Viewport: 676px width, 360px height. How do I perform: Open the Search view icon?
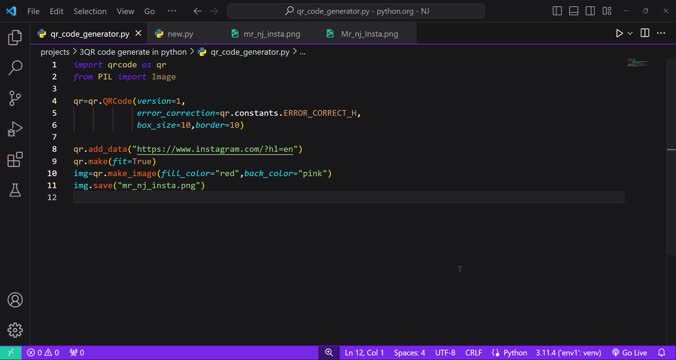pyautogui.click(x=15, y=68)
